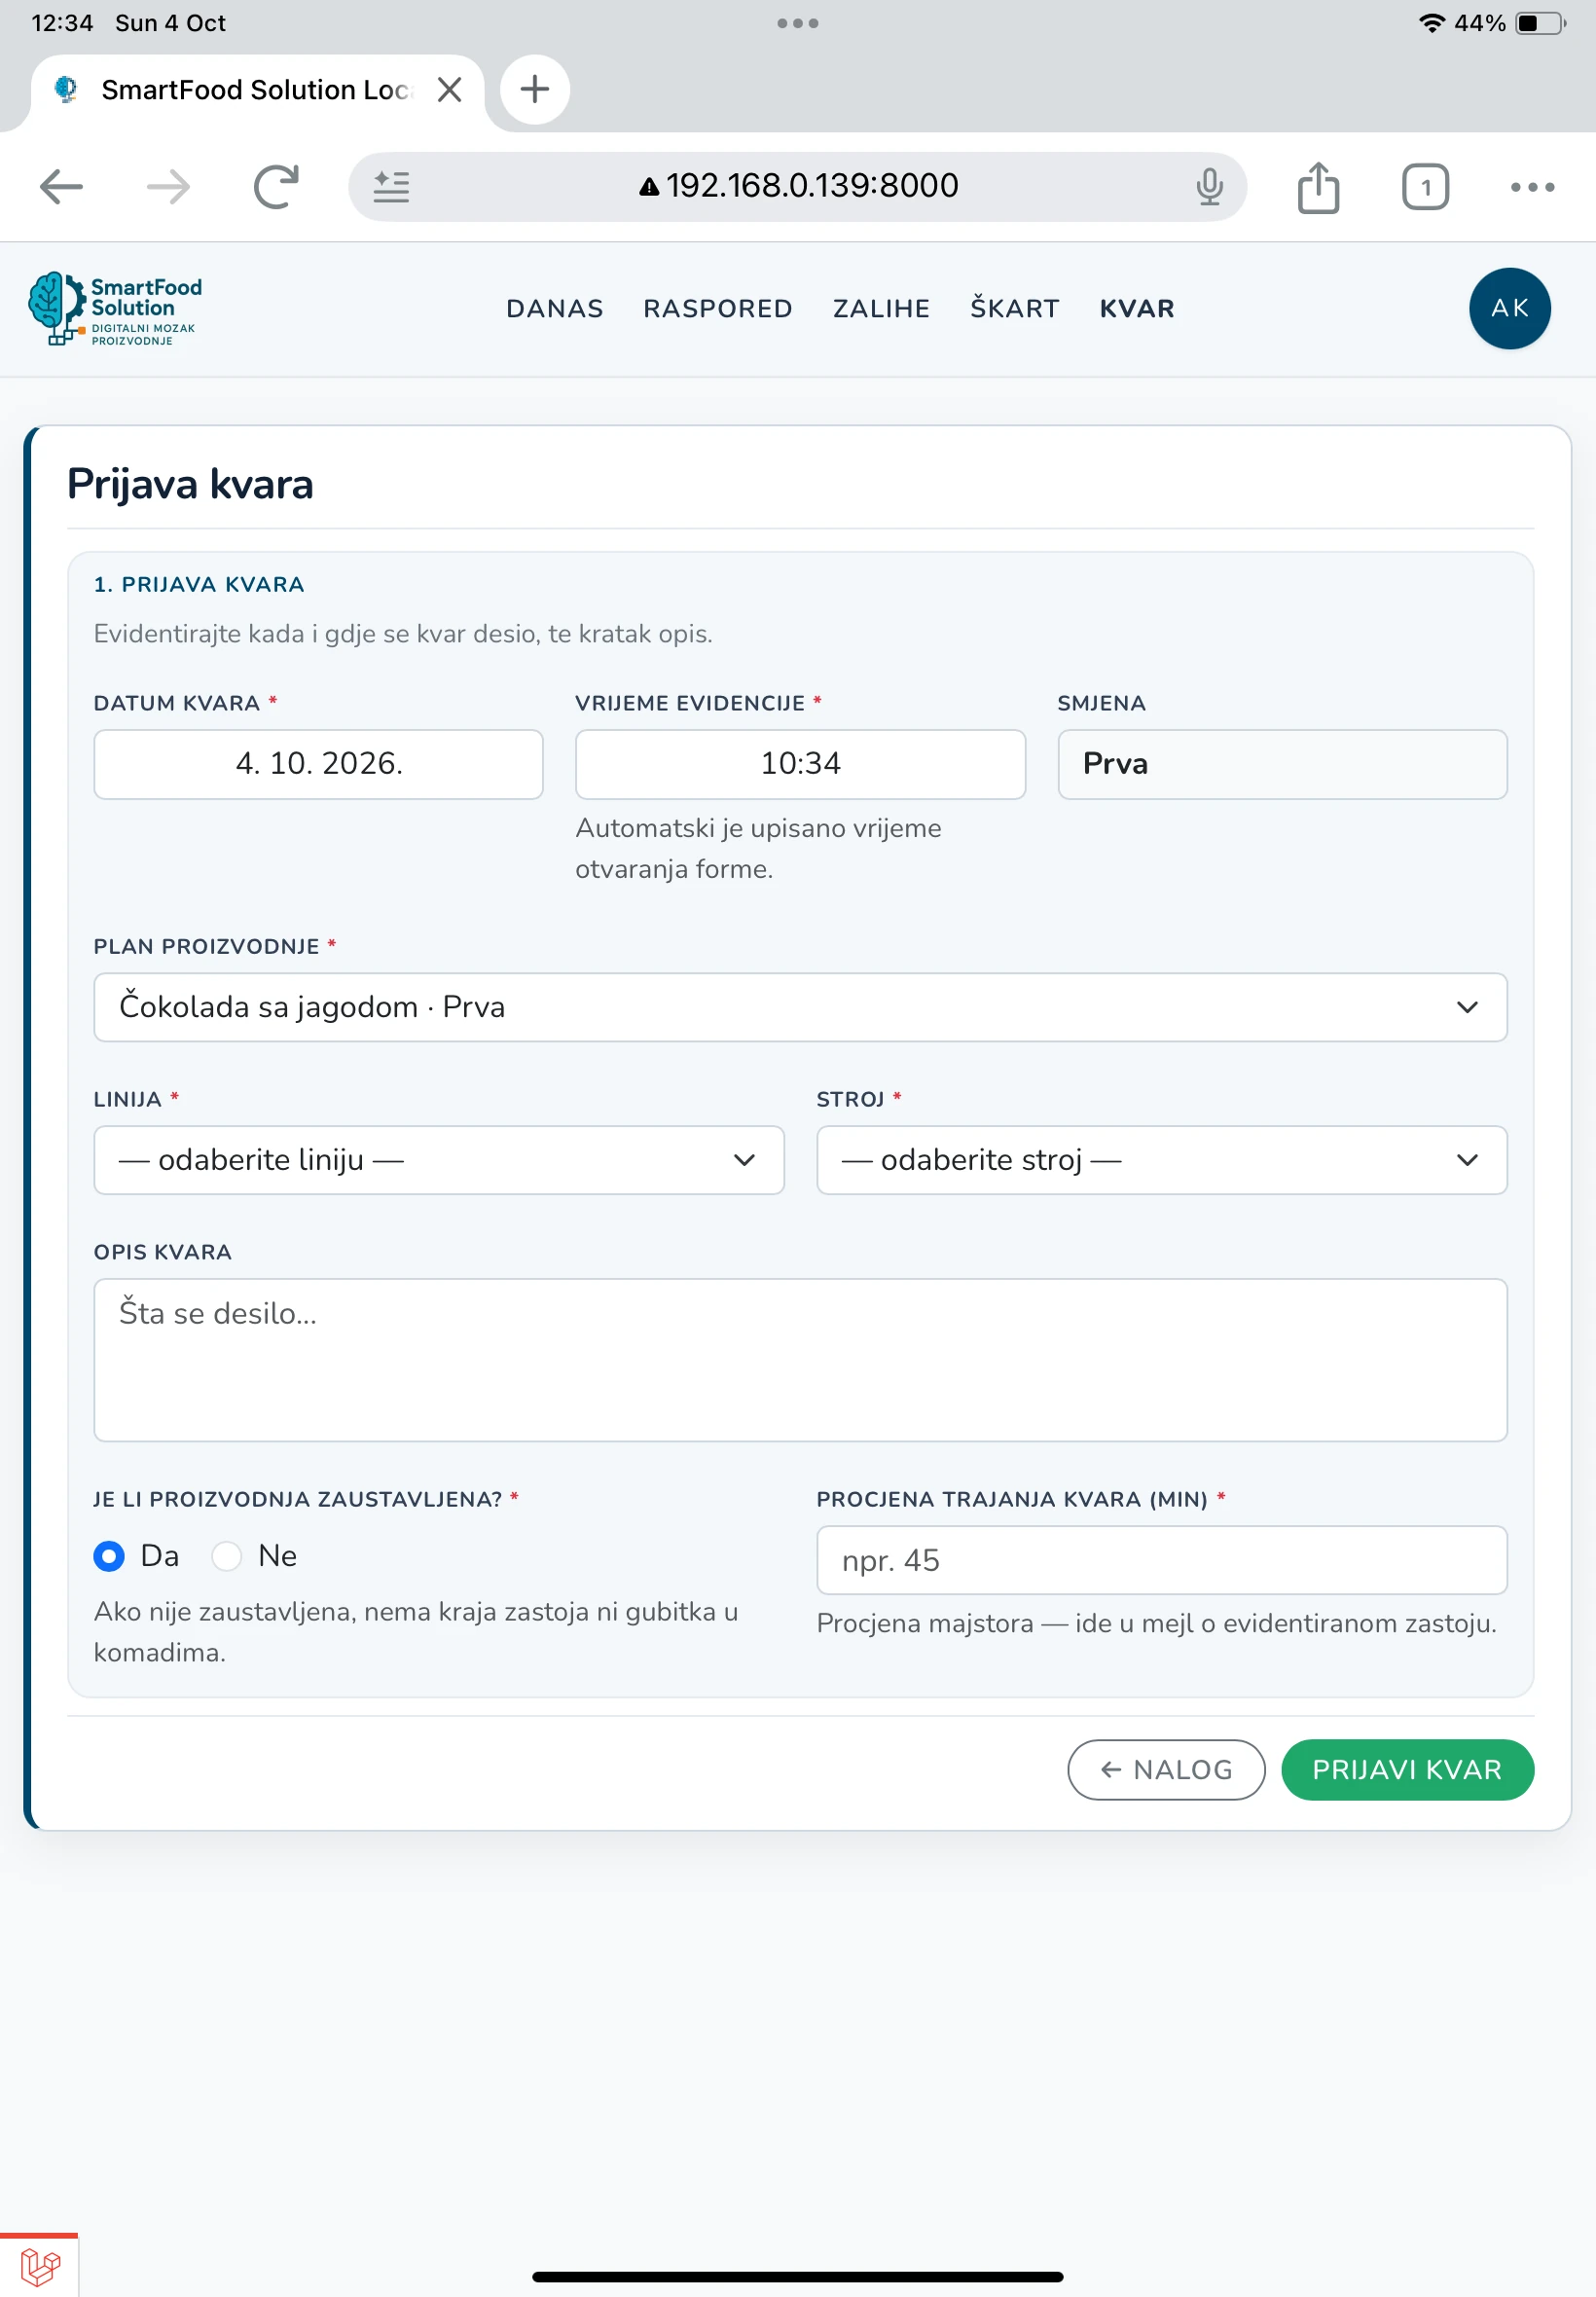The image size is (1596, 2297).
Task: Open the ŠKART menu item
Action: coord(1015,308)
